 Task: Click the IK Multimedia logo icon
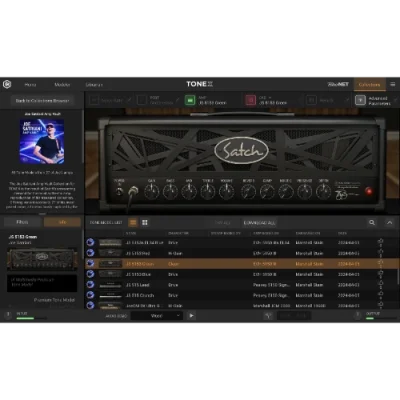pyautogui.click(x=7, y=84)
